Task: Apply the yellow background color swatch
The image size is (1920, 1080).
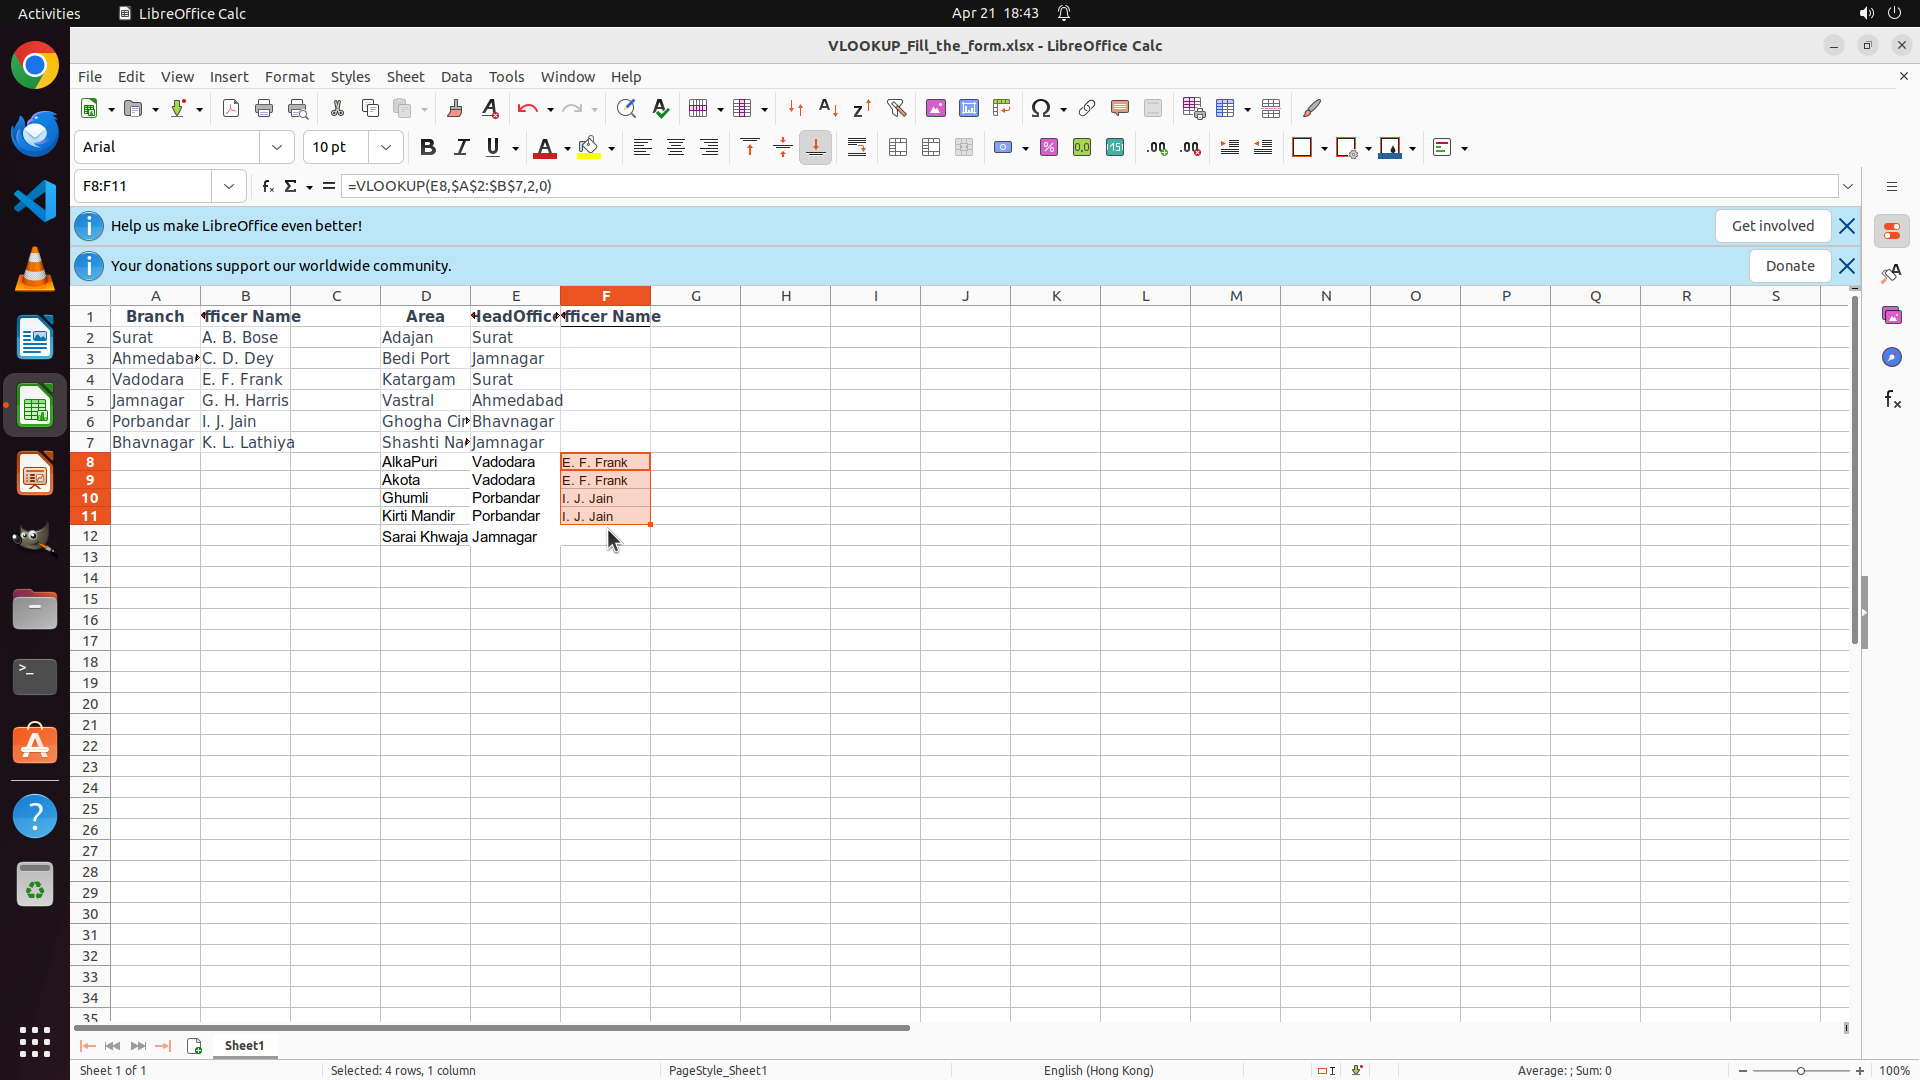Action: [x=589, y=147]
